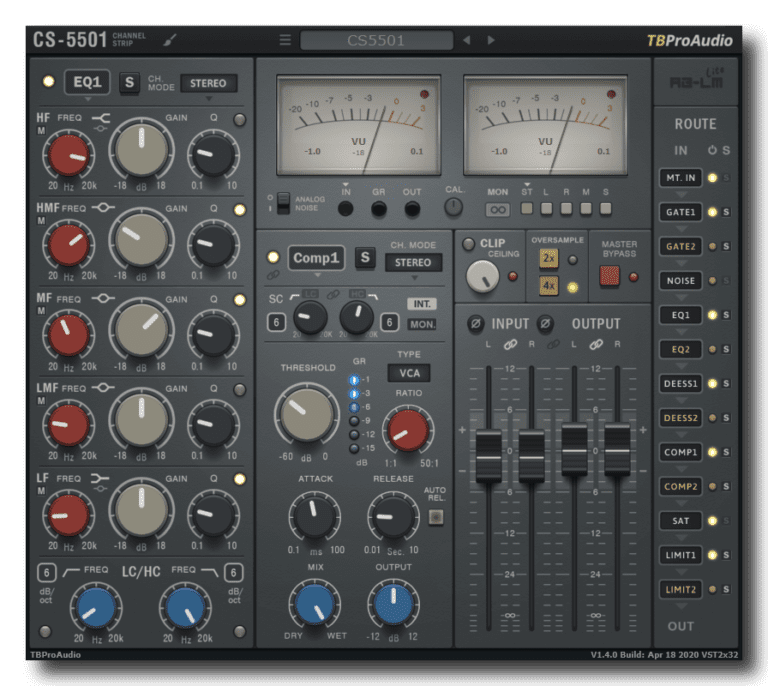The height and width of the screenshot is (686, 768).
Task: Click the TBProAudio logo
Action: coord(690,41)
